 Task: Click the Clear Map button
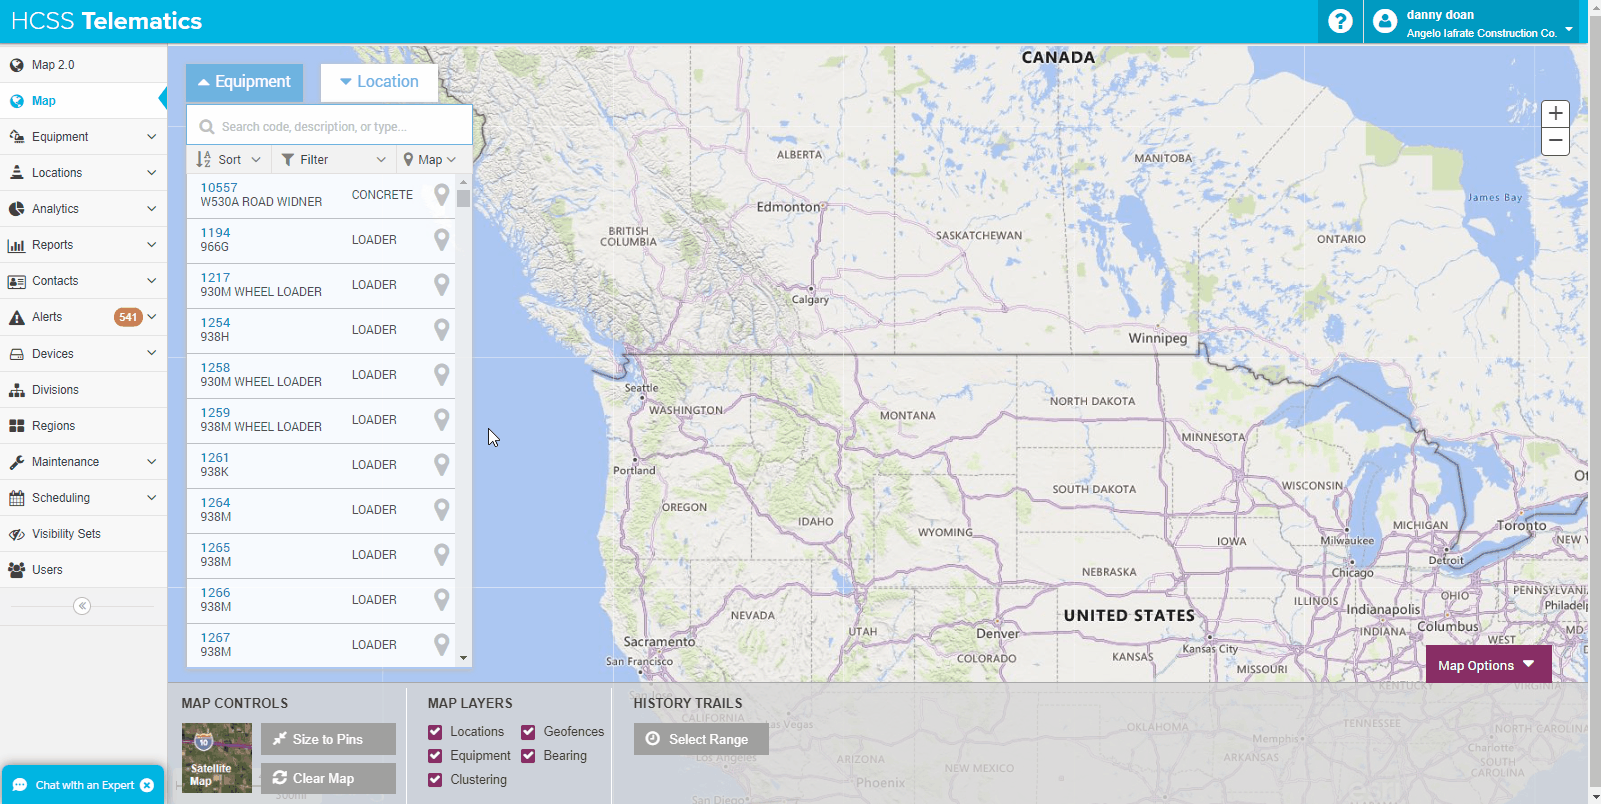click(328, 778)
